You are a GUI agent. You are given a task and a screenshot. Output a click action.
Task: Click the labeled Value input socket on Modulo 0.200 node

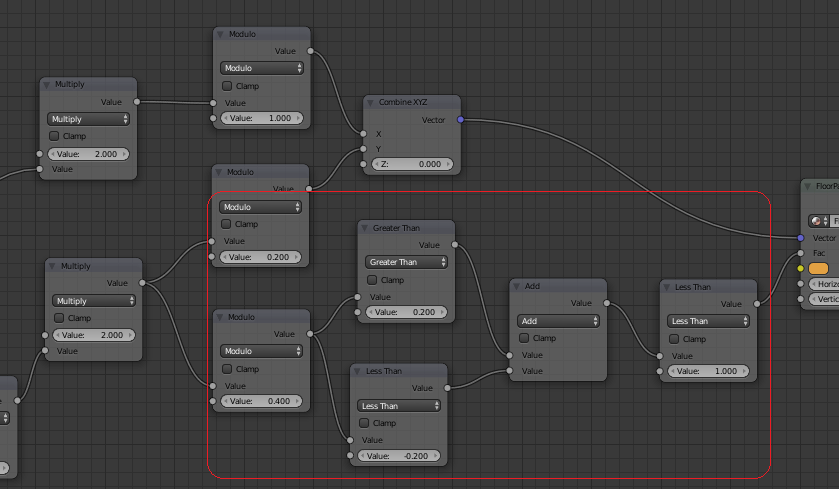pos(212,241)
